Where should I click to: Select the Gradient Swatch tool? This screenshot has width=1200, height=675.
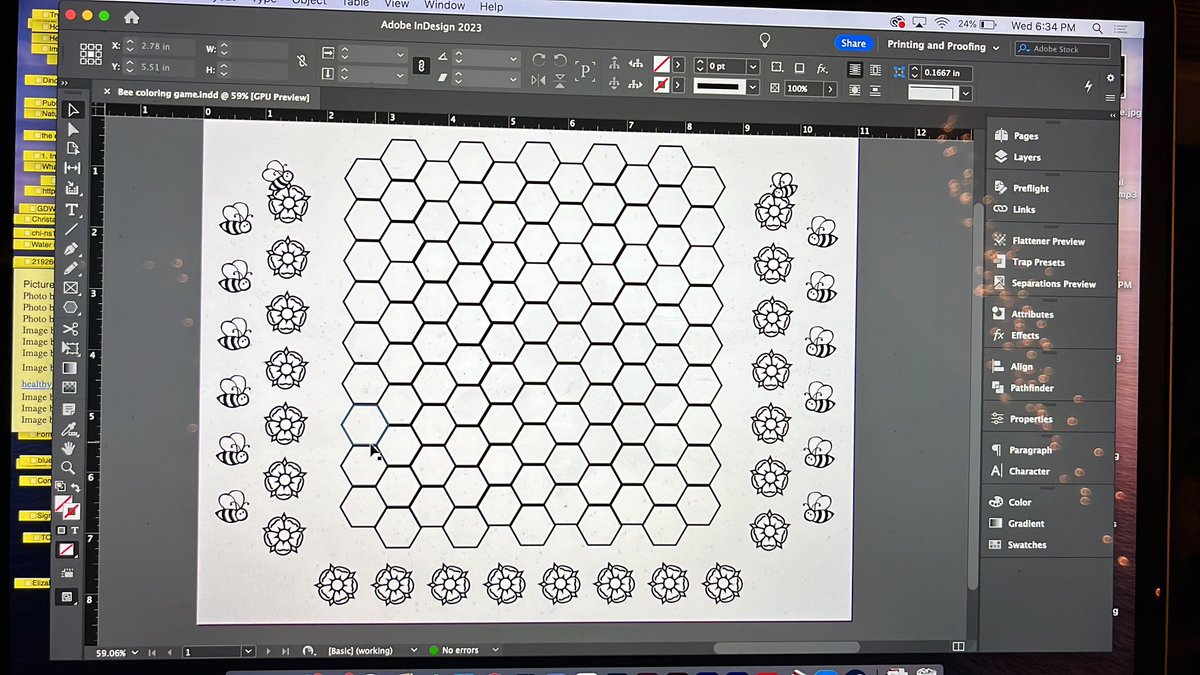[70, 368]
